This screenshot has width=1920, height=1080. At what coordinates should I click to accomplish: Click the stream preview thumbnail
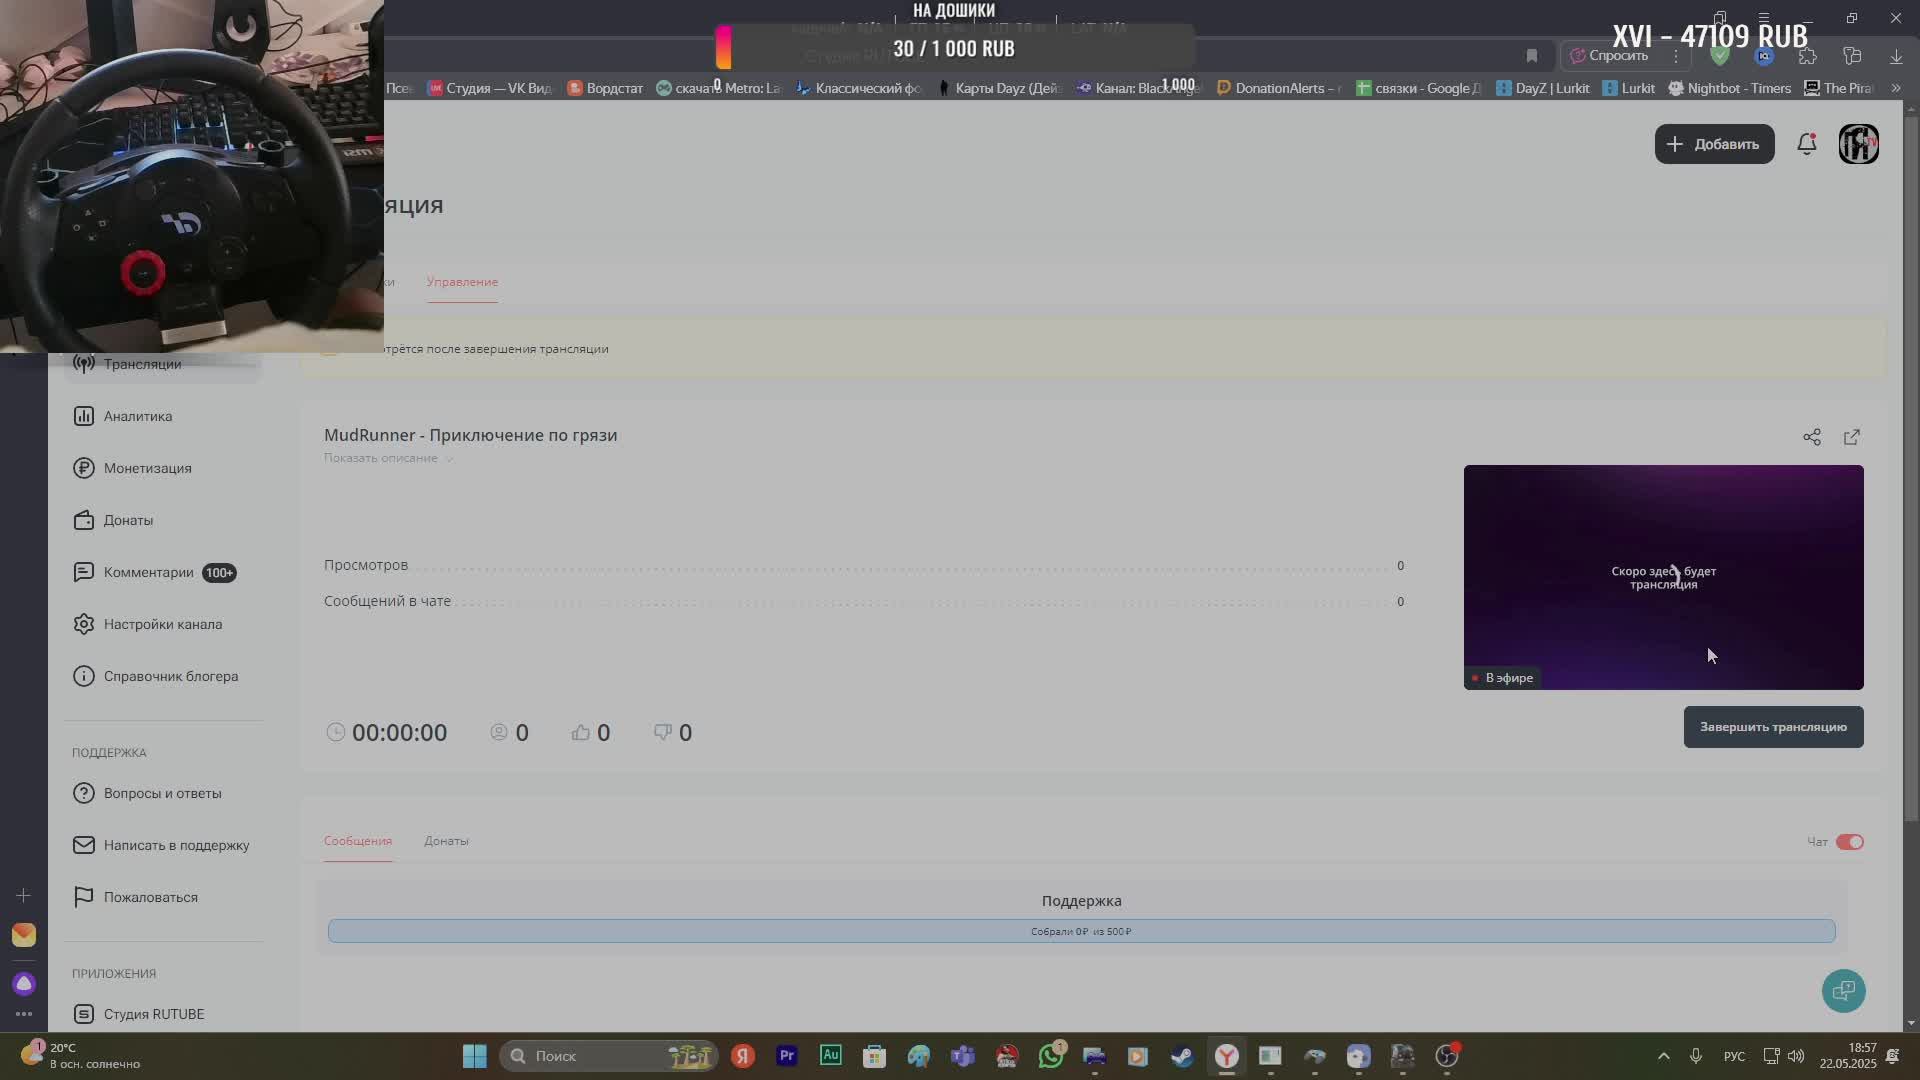click(x=1662, y=577)
